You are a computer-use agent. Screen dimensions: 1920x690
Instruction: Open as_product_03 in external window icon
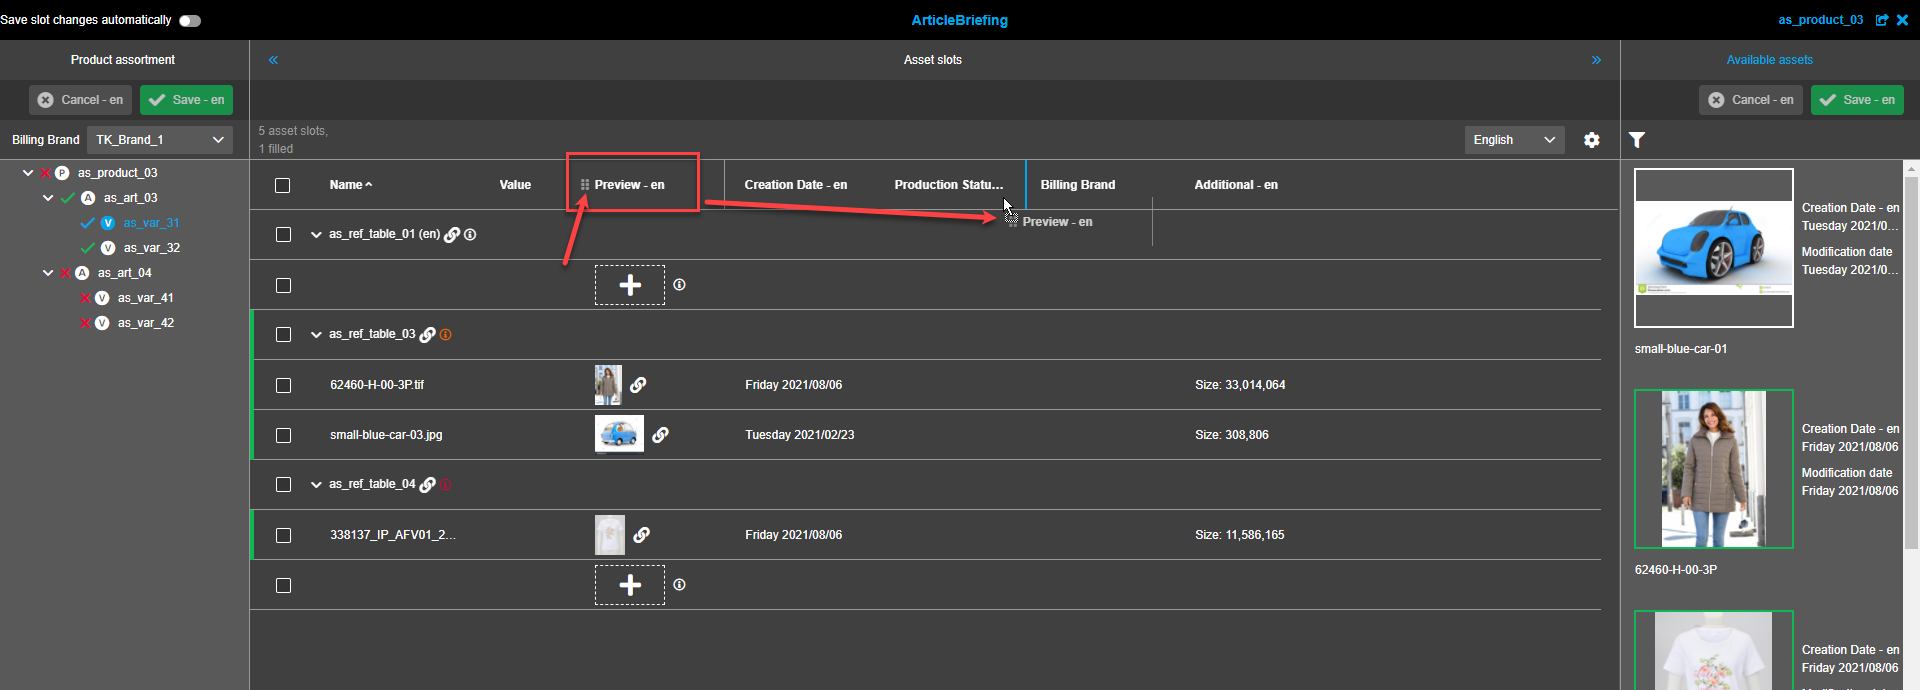[1882, 20]
